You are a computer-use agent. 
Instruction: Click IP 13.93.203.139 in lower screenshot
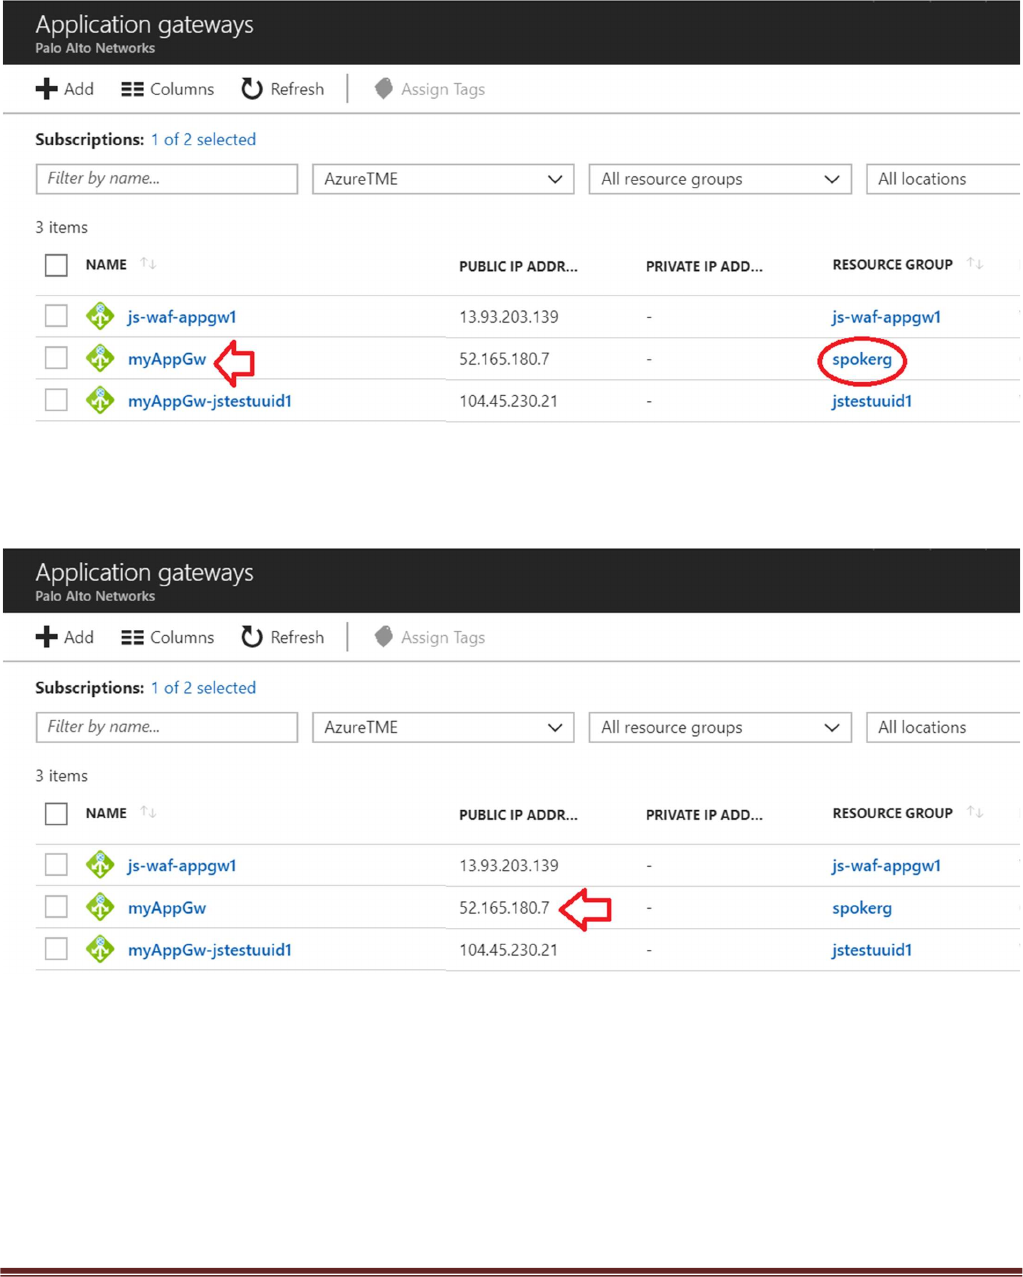[509, 866]
